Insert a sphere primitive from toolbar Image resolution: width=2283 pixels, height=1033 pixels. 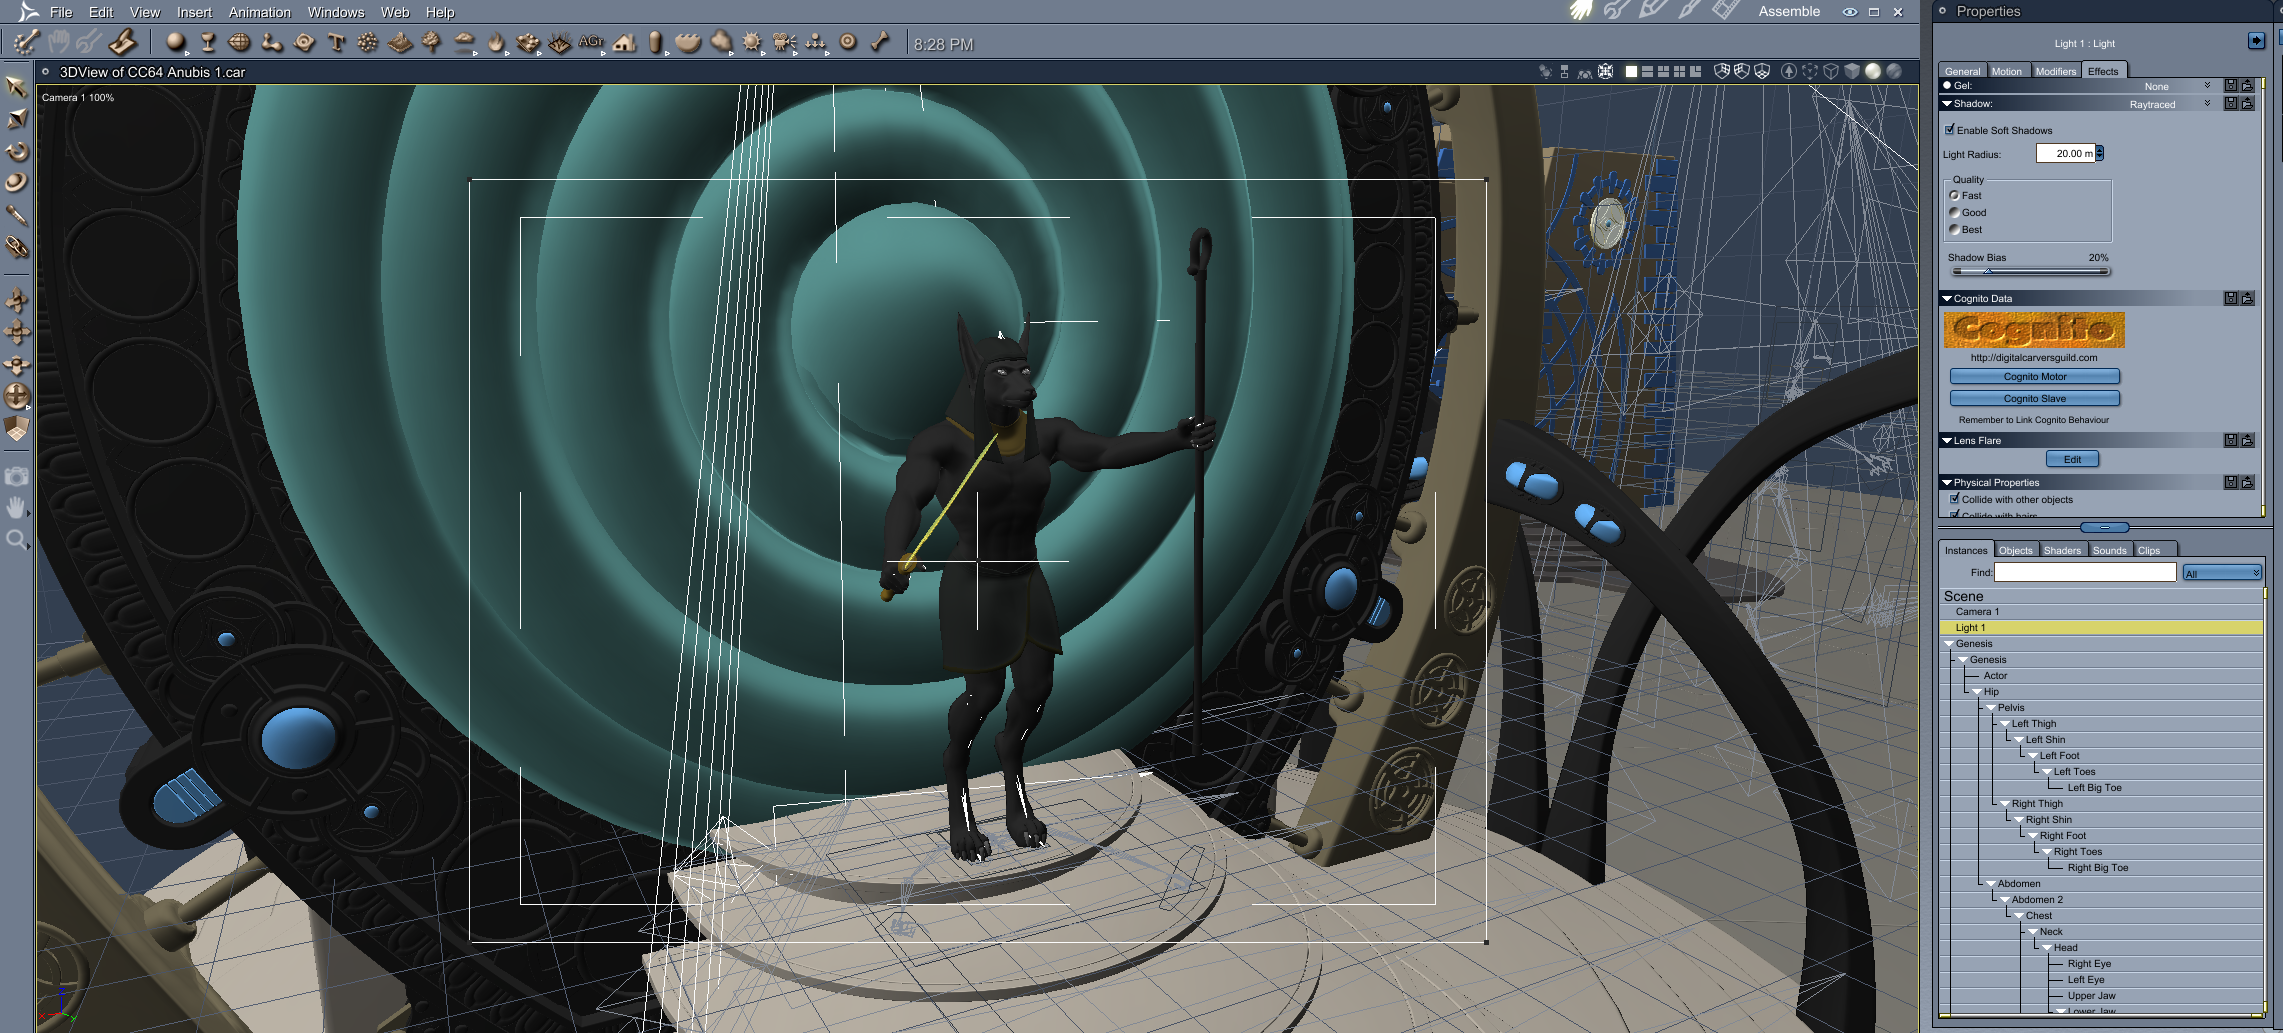176,42
